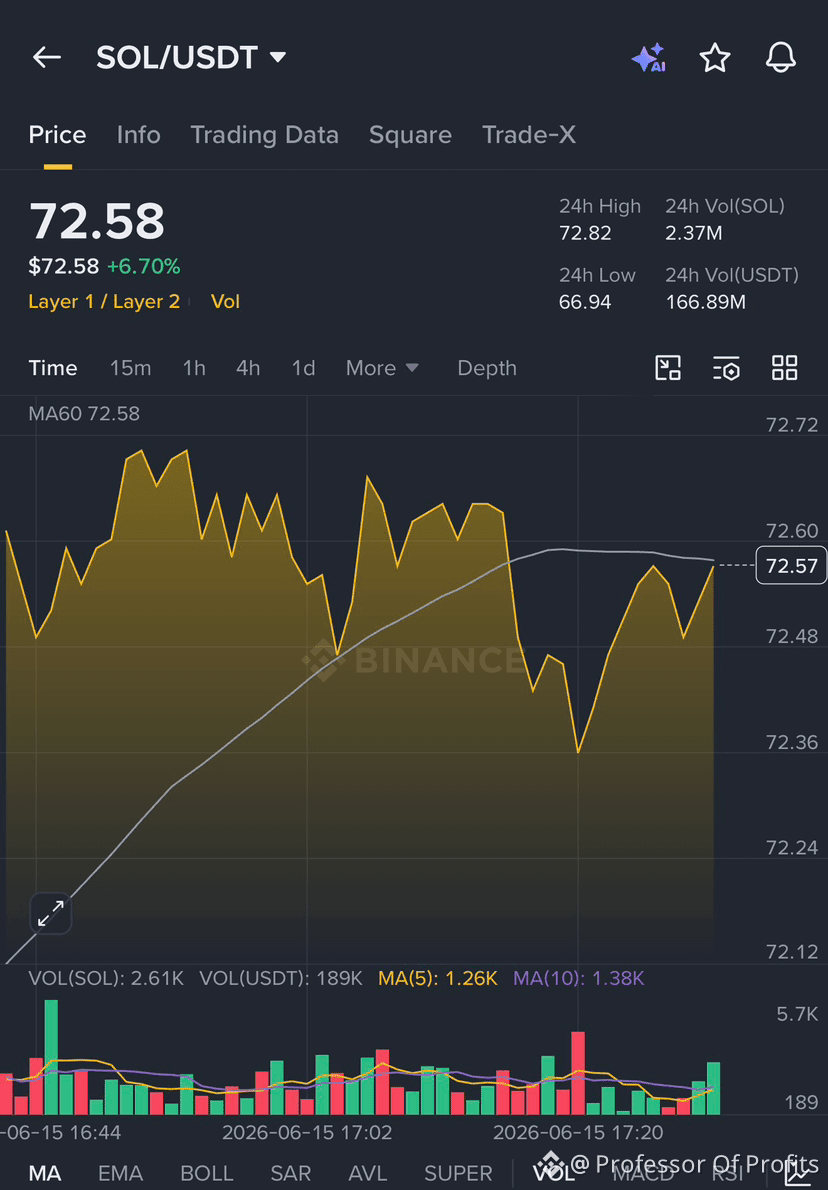Toggle the EMA indicator
The height and width of the screenshot is (1190, 828).
[x=121, y=1173]
